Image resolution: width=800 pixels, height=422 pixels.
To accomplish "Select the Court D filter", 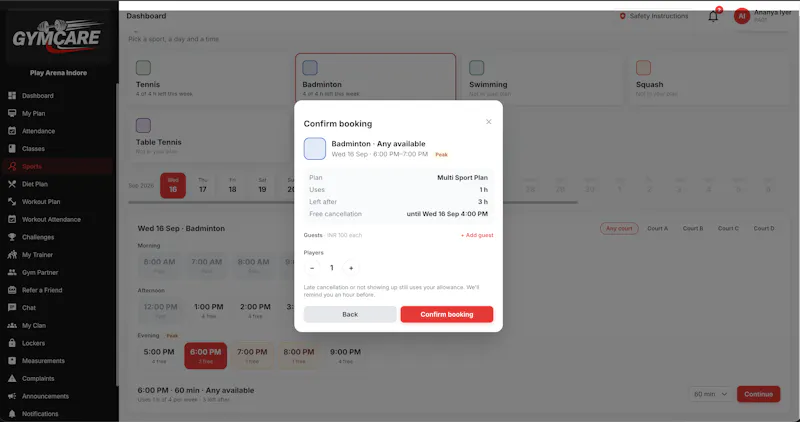I will coord(764,229).
